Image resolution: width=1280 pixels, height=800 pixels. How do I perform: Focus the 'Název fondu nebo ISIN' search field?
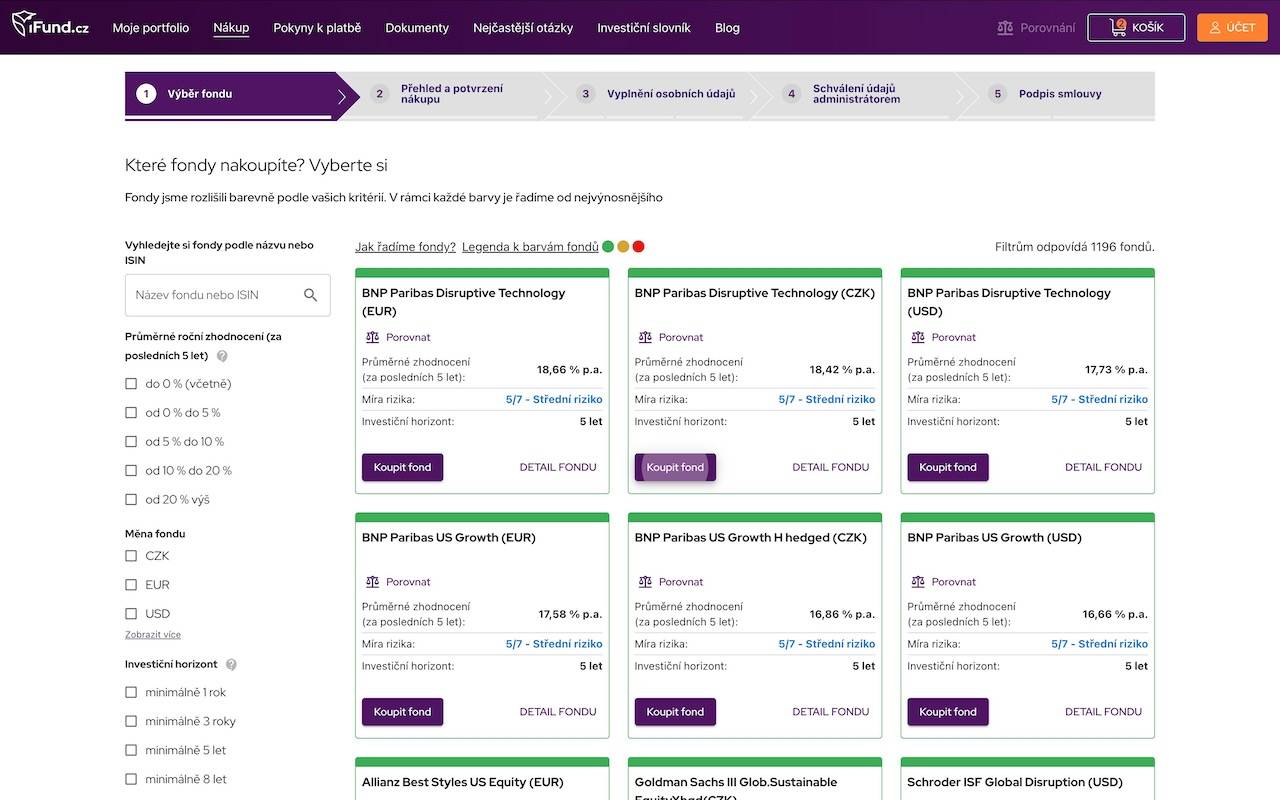227,295
